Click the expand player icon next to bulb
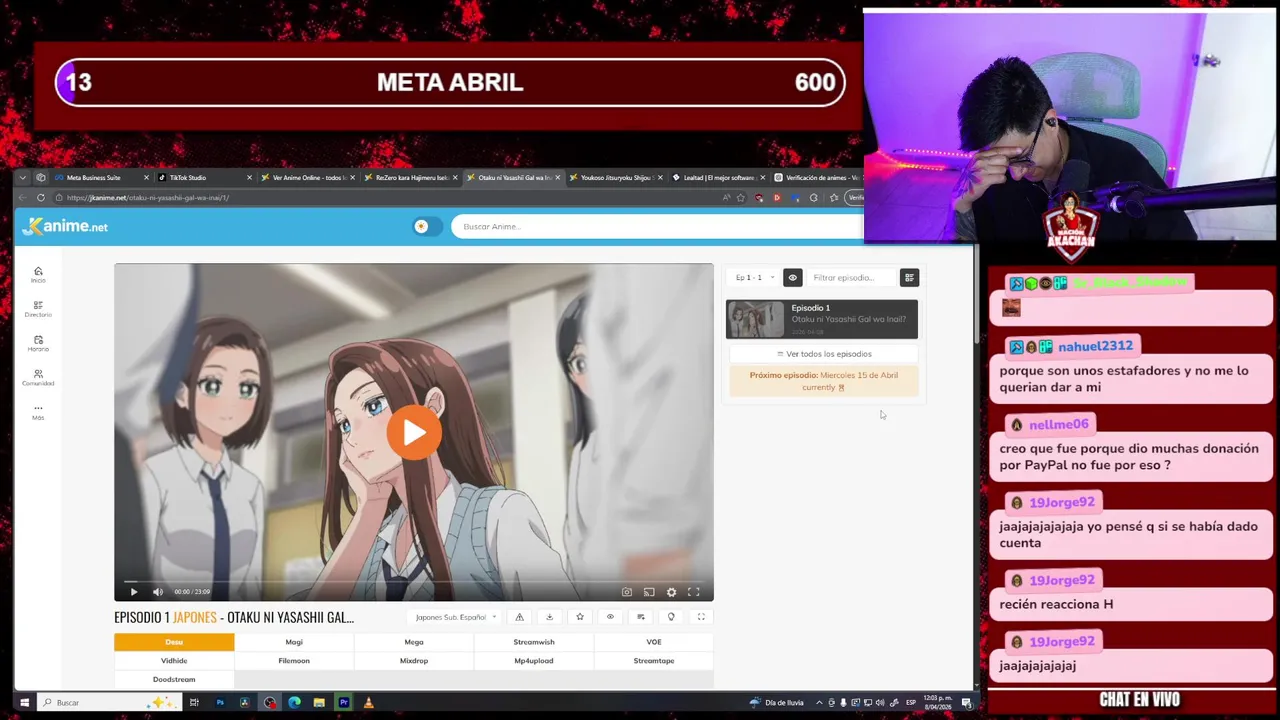Screen dimensions: 1280x720 pyautogui.click(x=701, y=617)
